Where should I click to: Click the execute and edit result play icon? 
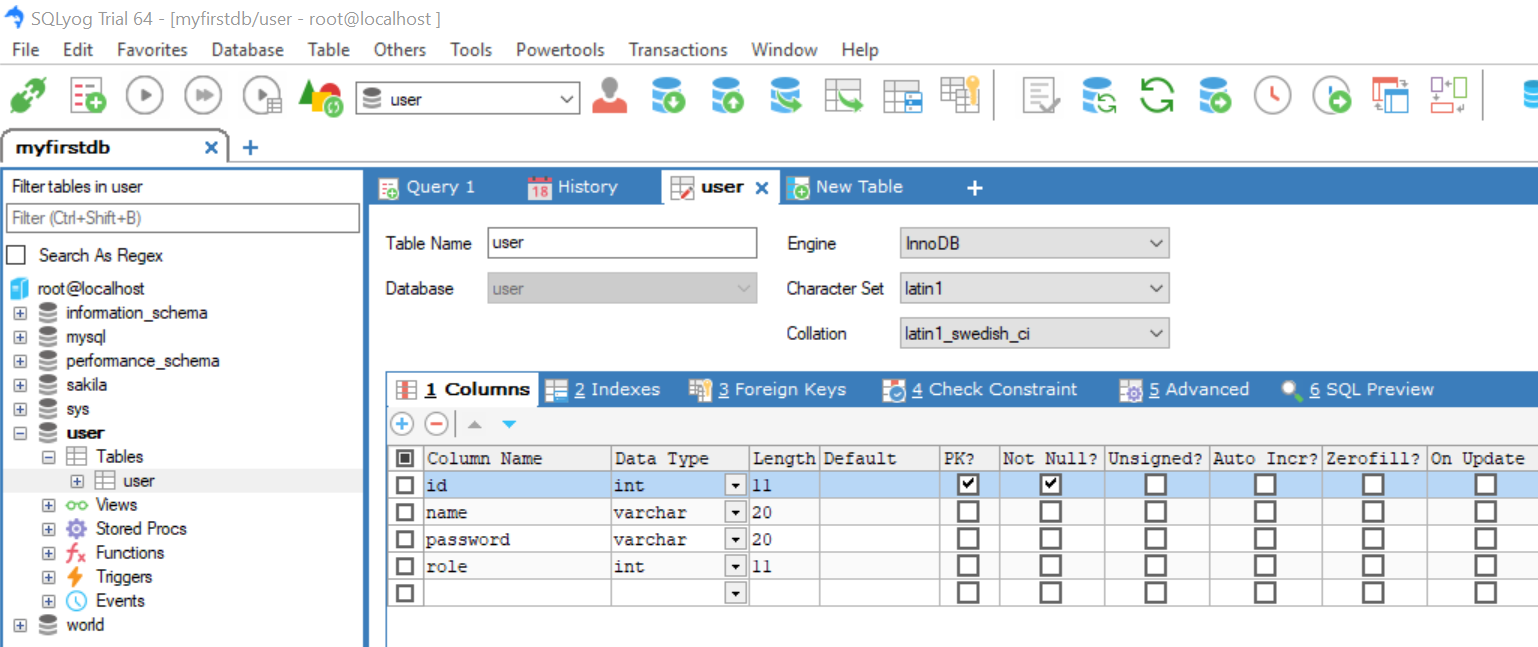click(x=262, y=96)
